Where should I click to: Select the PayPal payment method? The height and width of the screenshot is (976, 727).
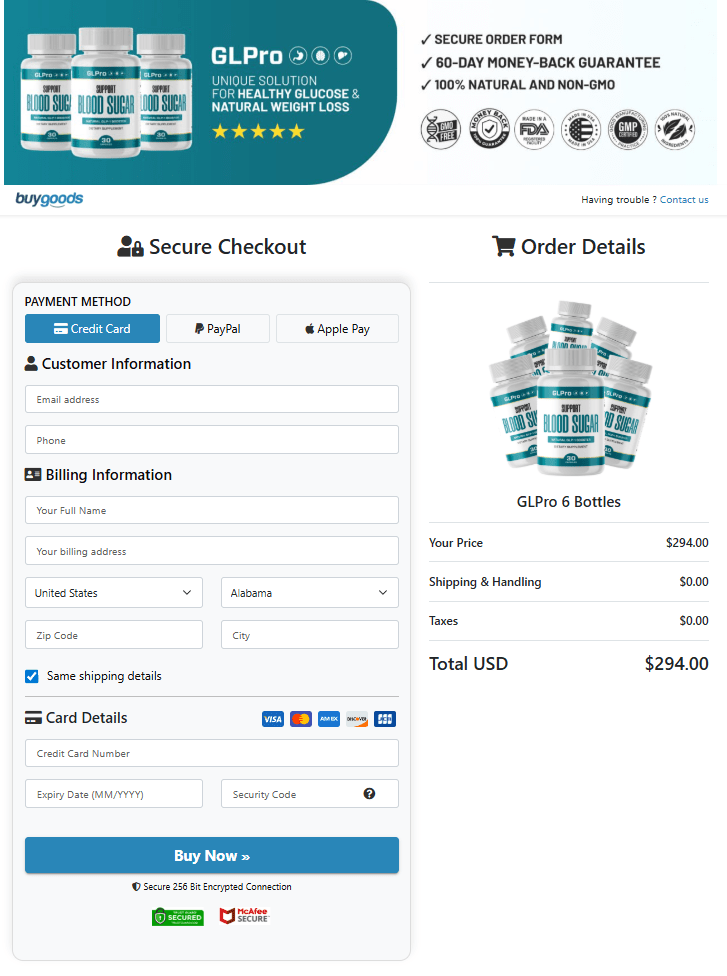point(217,328)
